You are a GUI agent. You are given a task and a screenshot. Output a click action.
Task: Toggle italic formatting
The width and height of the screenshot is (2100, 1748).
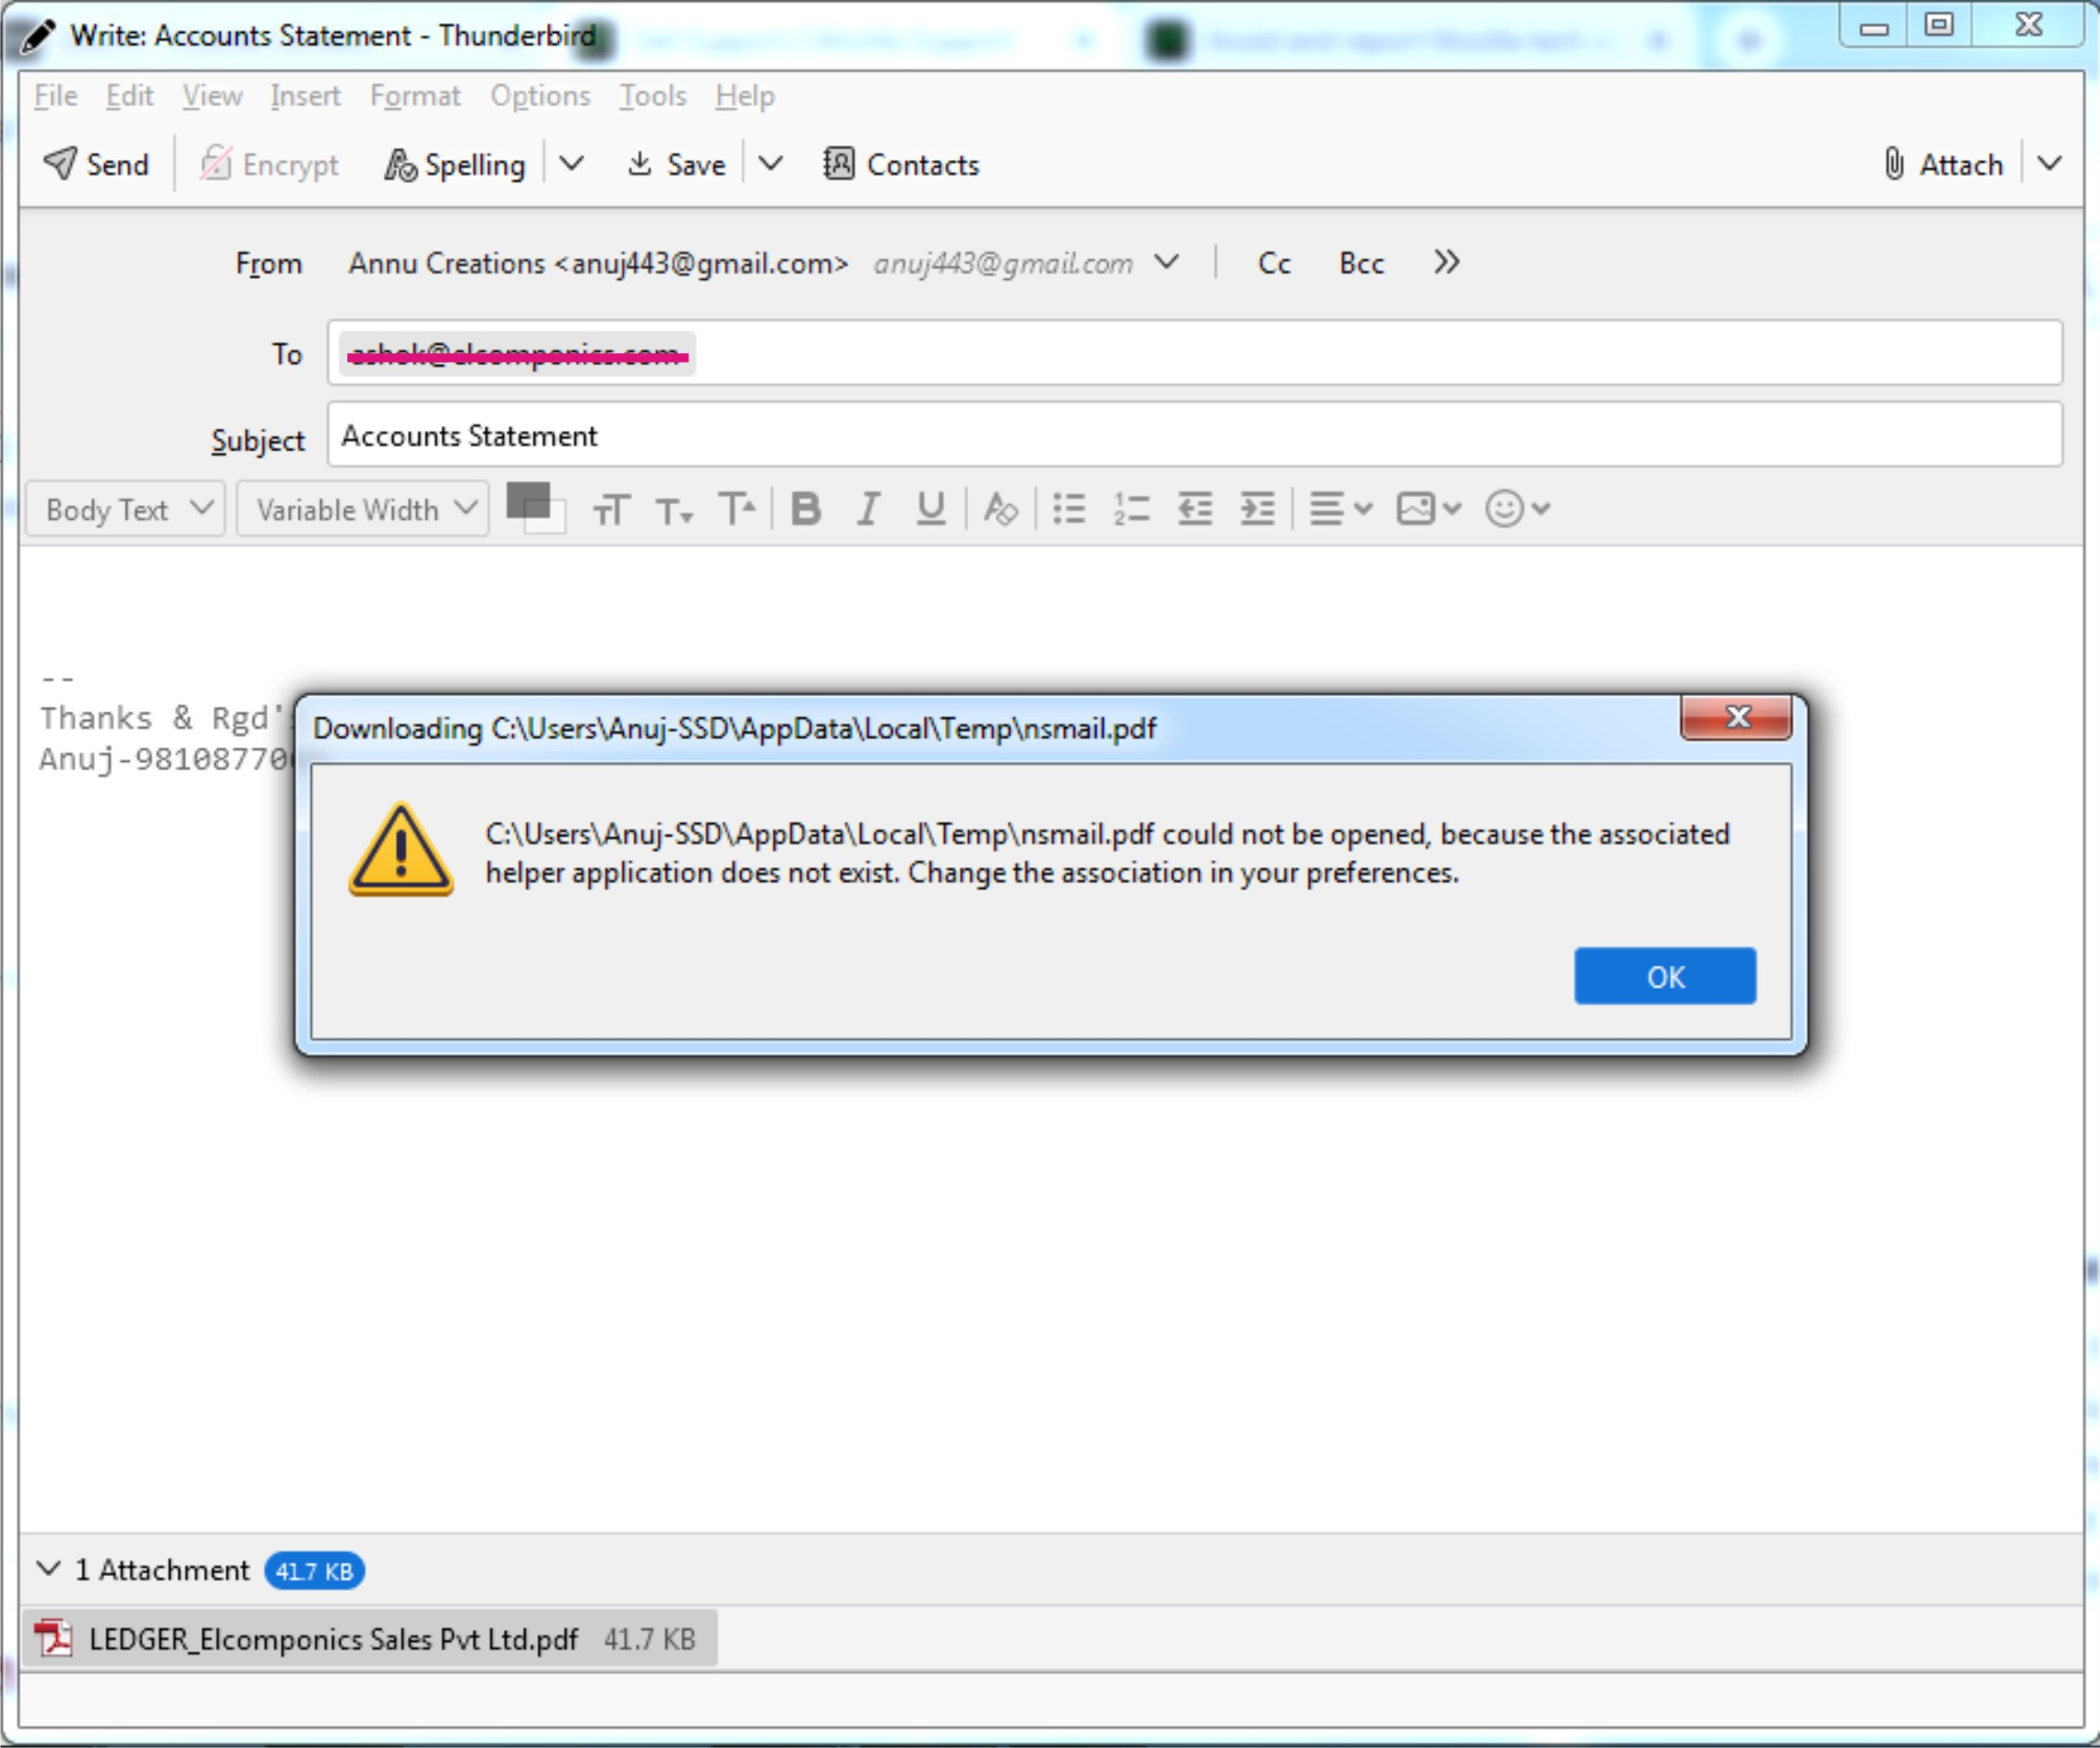(868, 509)
